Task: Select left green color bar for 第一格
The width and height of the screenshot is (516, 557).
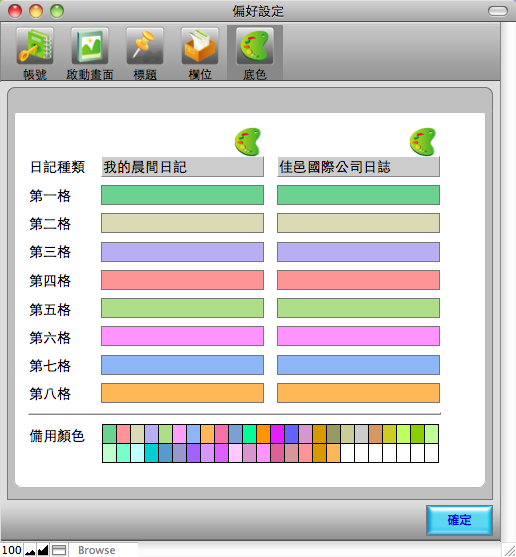Action: [x=183, y=195]
